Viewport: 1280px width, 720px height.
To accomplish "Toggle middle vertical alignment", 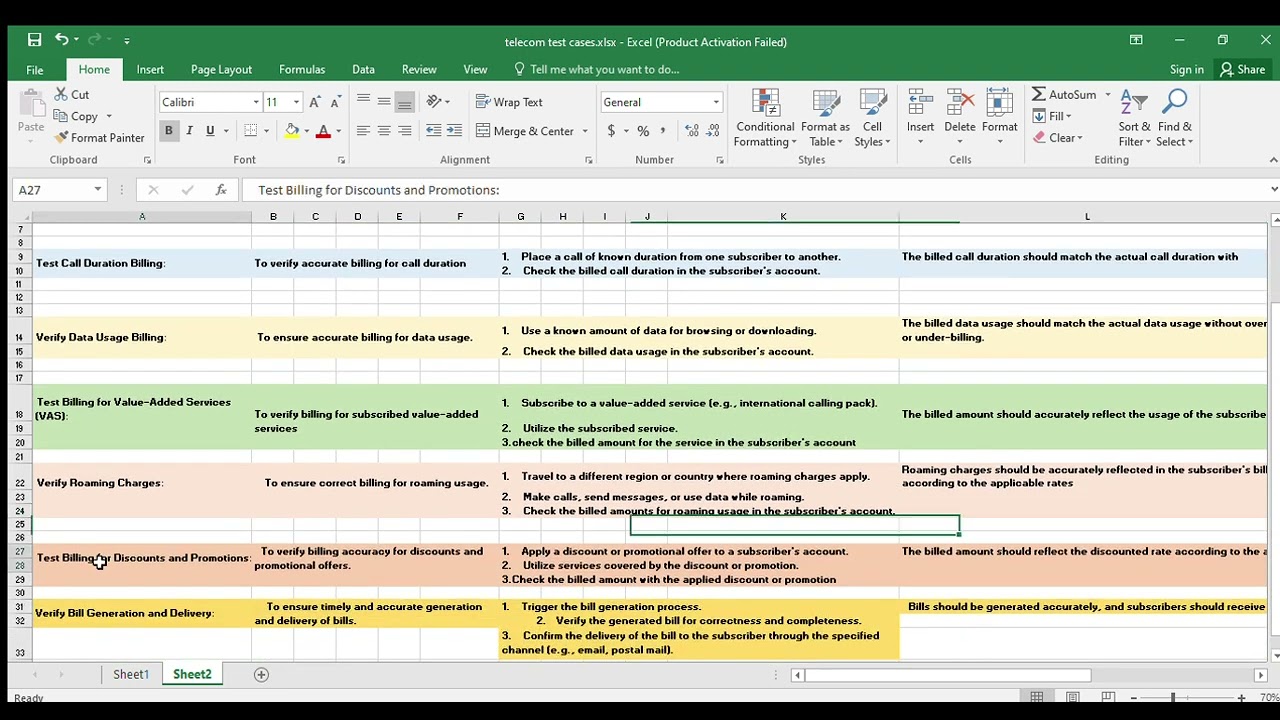I will pyautogui.click(x=384, y=102).
